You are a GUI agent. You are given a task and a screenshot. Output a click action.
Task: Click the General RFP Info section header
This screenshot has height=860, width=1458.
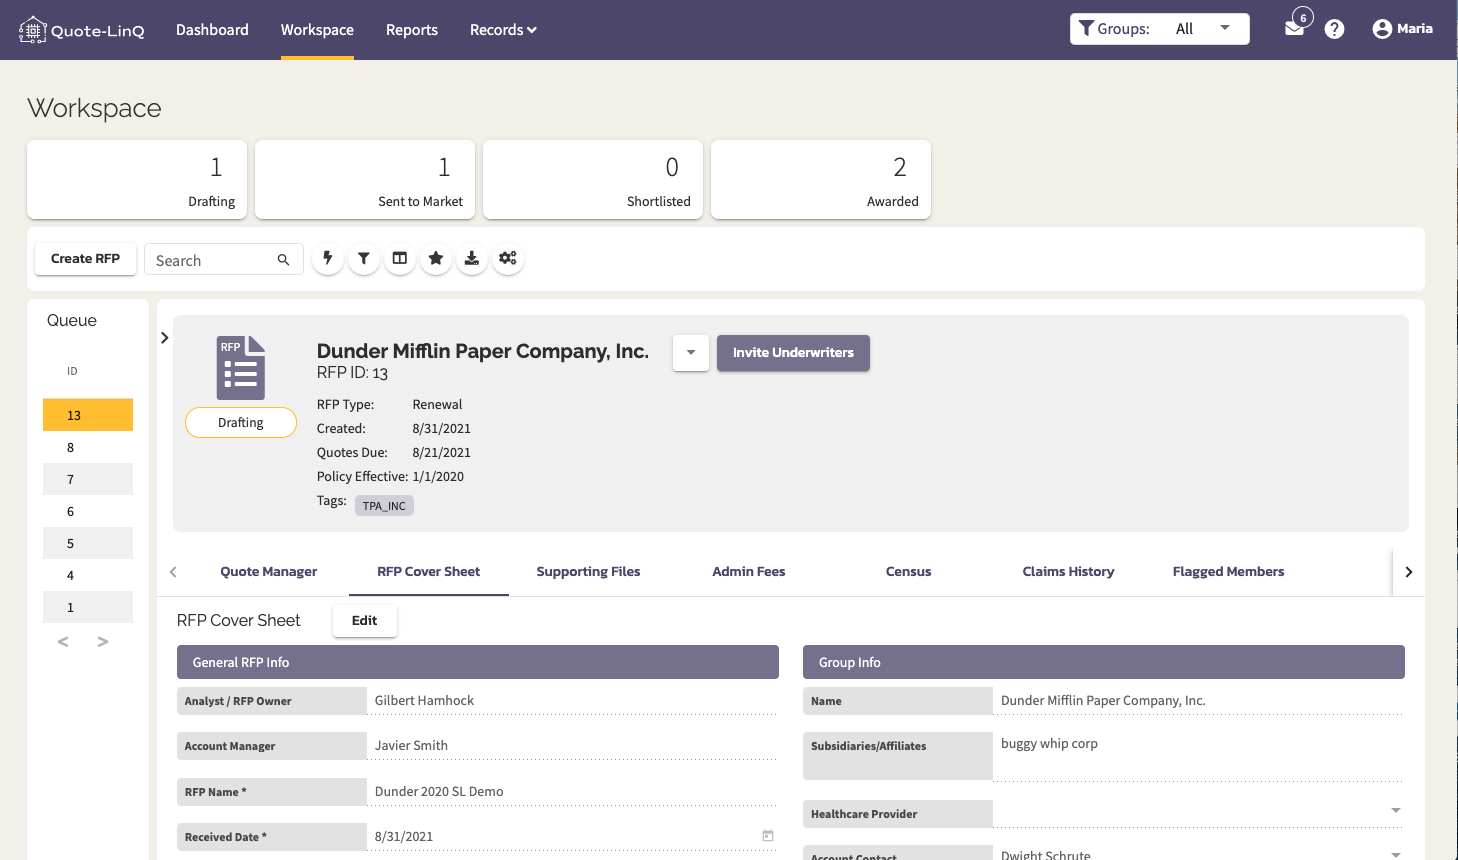click(478, 662)
